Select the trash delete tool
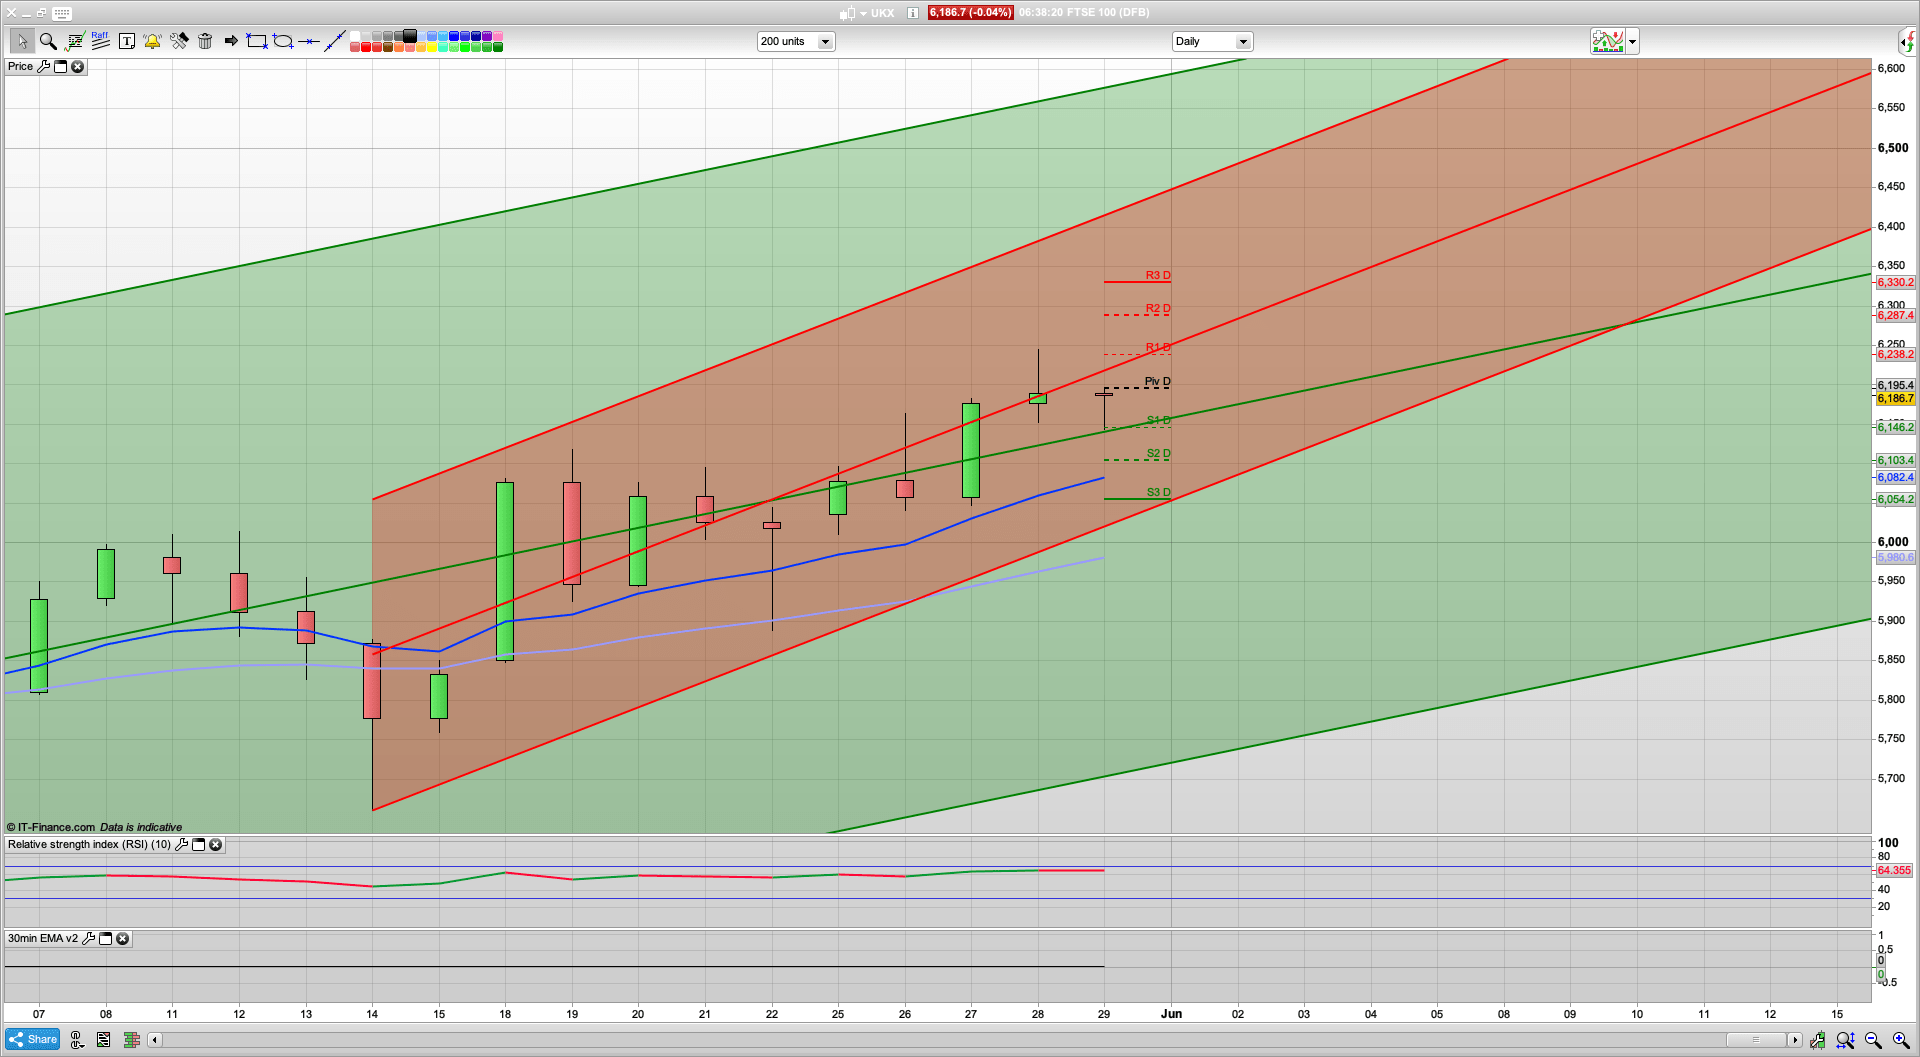The height and width of the screenshot is (1057, 1920). click(x=205, y=41)
